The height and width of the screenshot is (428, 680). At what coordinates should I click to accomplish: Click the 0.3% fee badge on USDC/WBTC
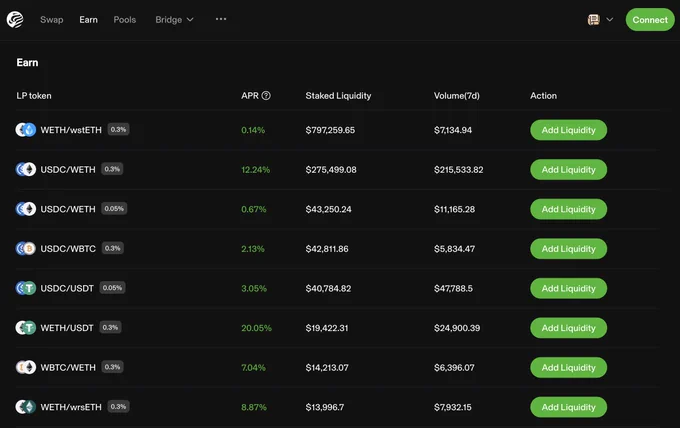[x=113, y=248]
